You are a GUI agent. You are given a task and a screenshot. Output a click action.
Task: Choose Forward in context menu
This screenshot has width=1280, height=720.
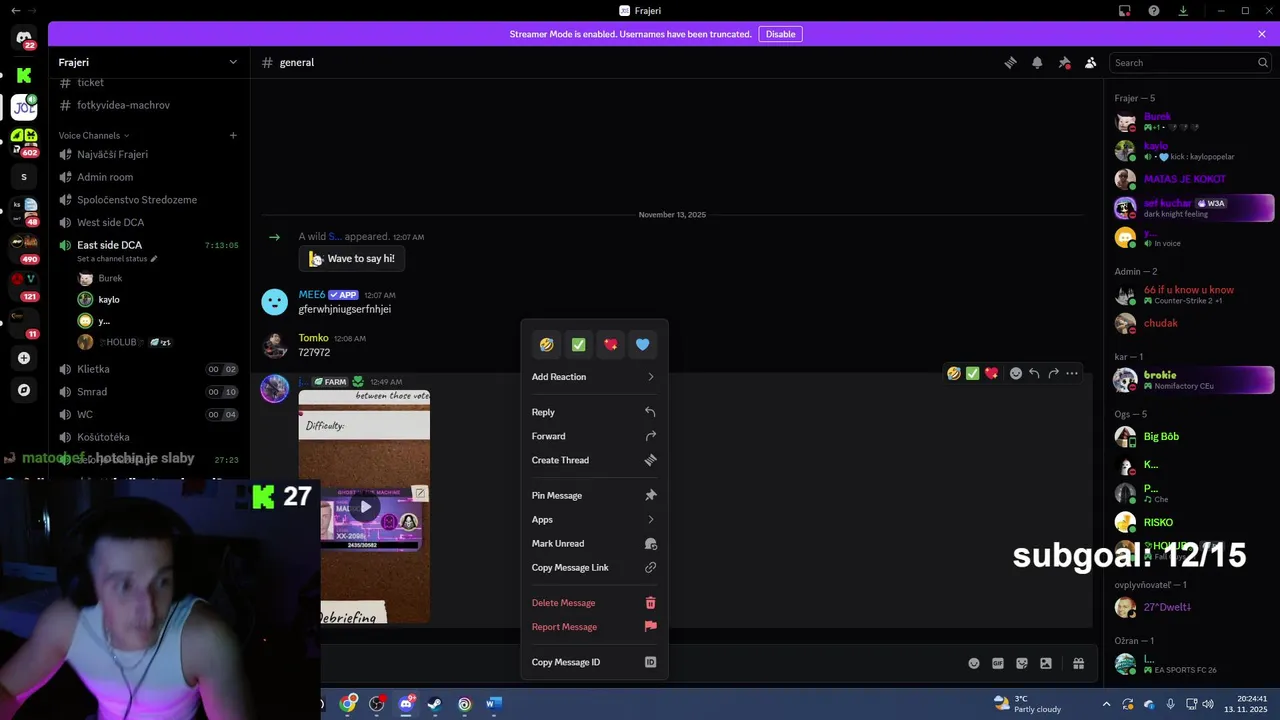[x=594, y=436]
